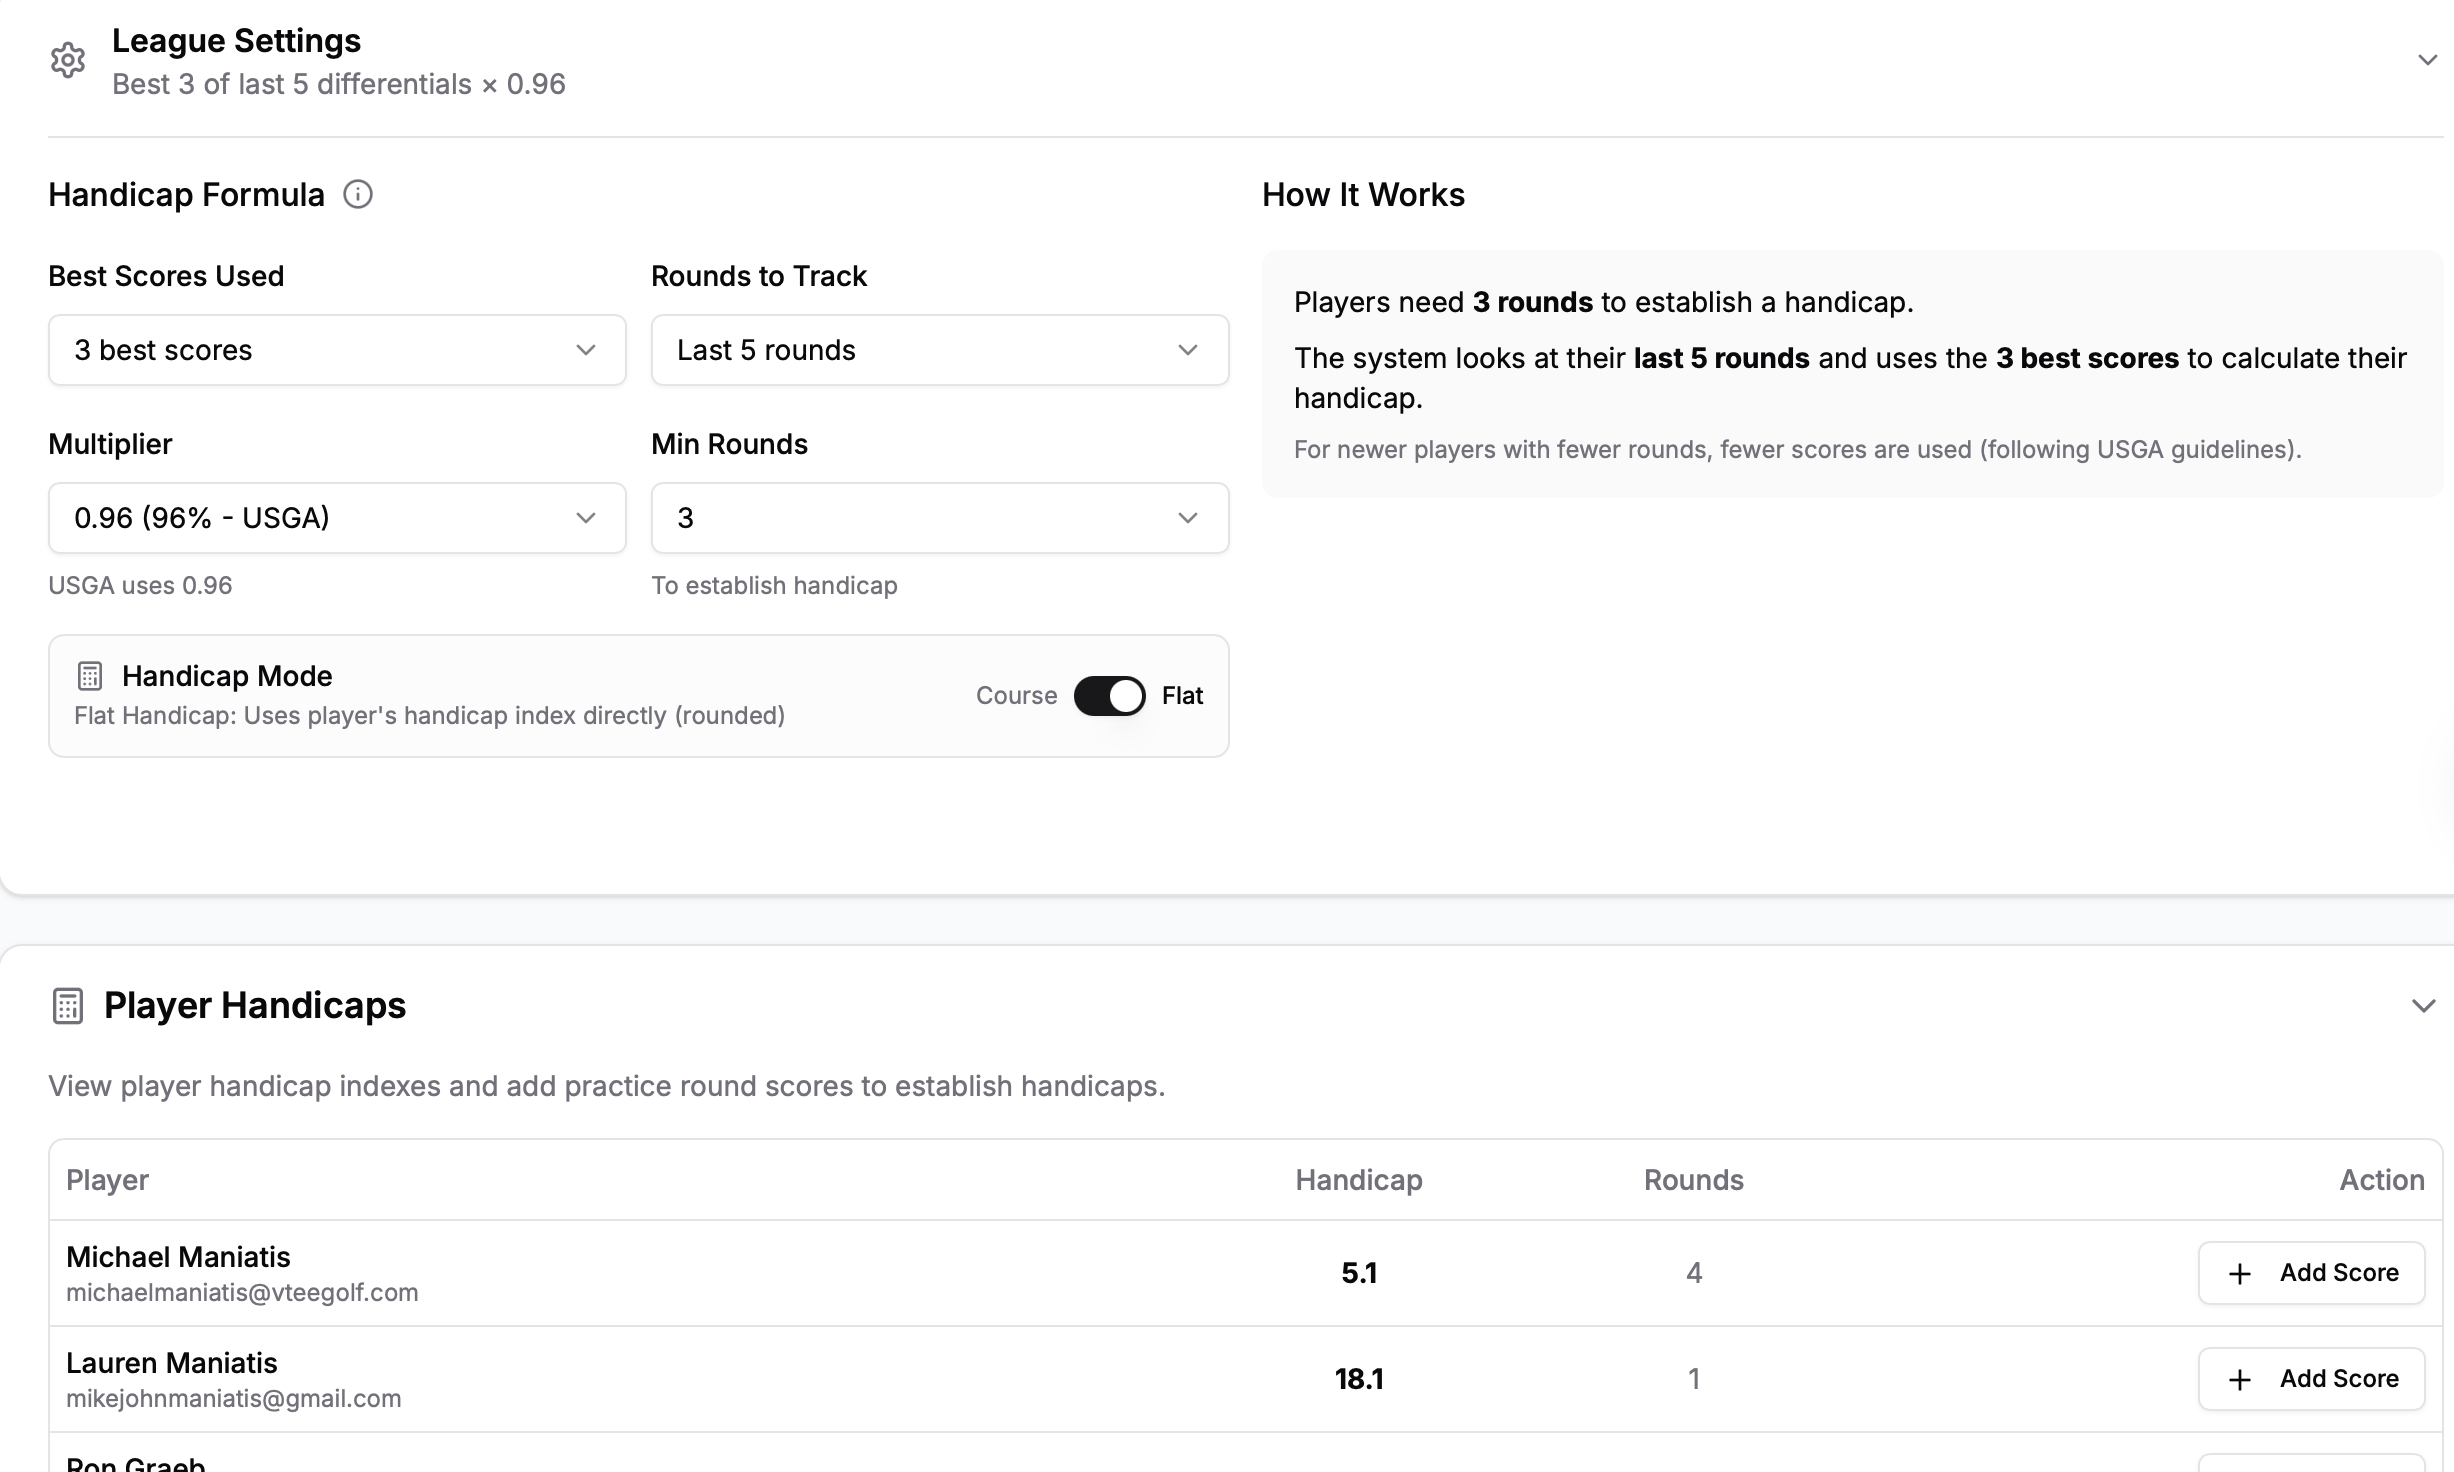The image size is (2454, 1472).
Task: Collapse the Player Handicaps section chevron
Action: (x=2423, y=1006)
